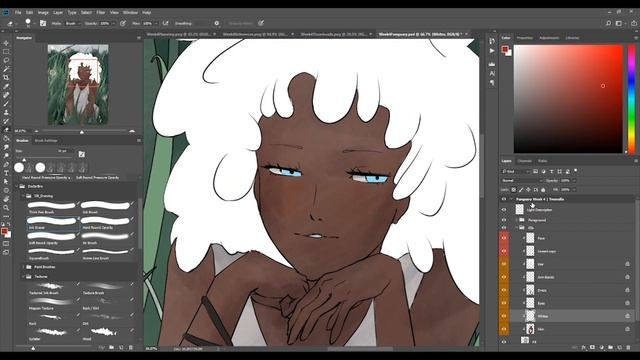Open the Filter menu
The height and width of the screenshot is (360, 640).
[x=100, y=13]
